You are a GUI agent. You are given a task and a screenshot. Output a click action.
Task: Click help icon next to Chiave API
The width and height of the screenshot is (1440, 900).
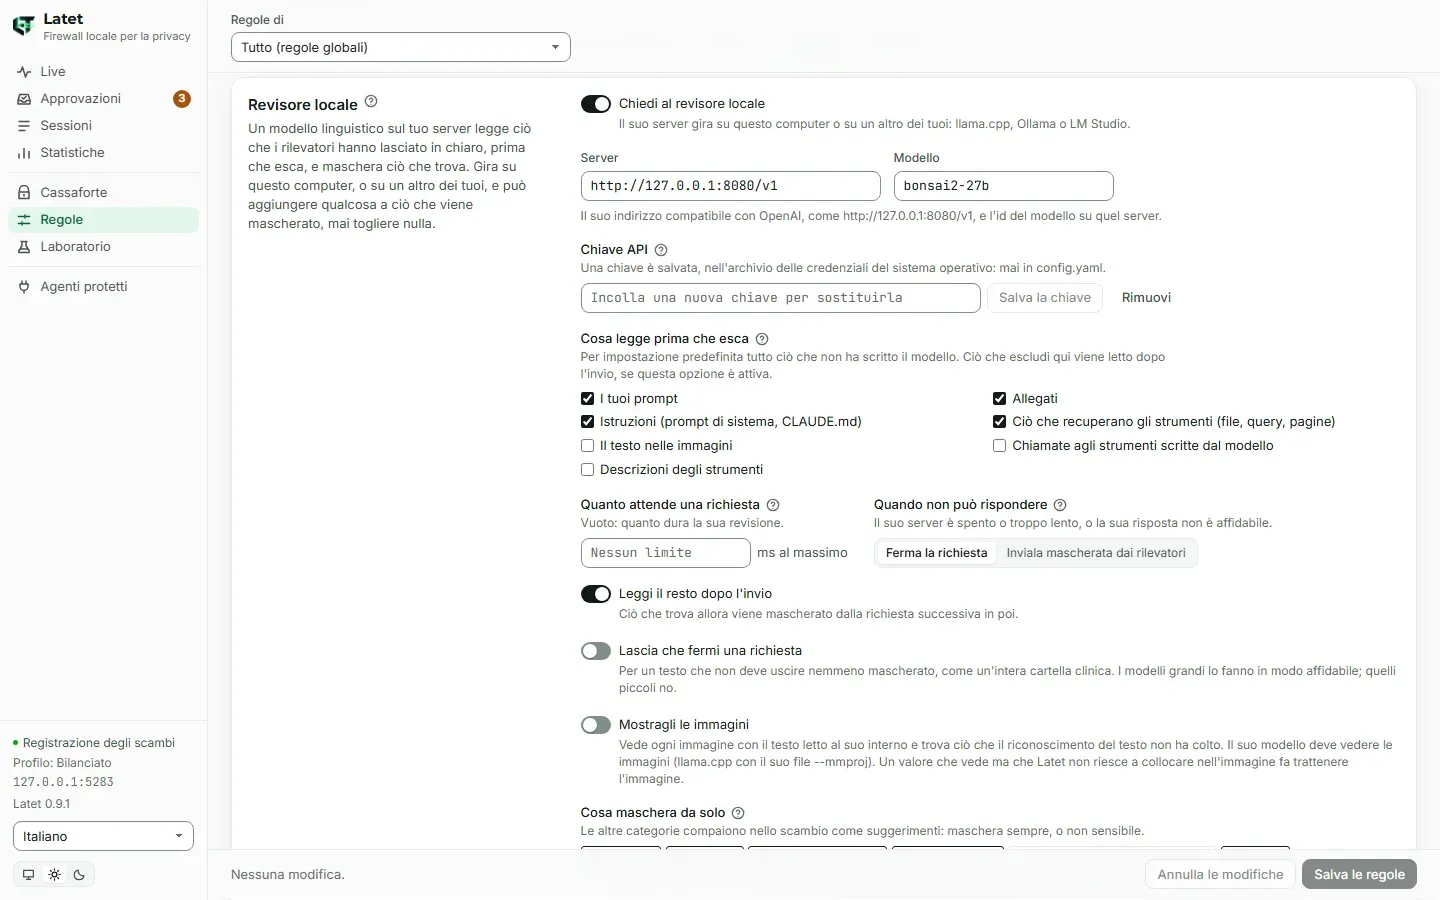661,250
